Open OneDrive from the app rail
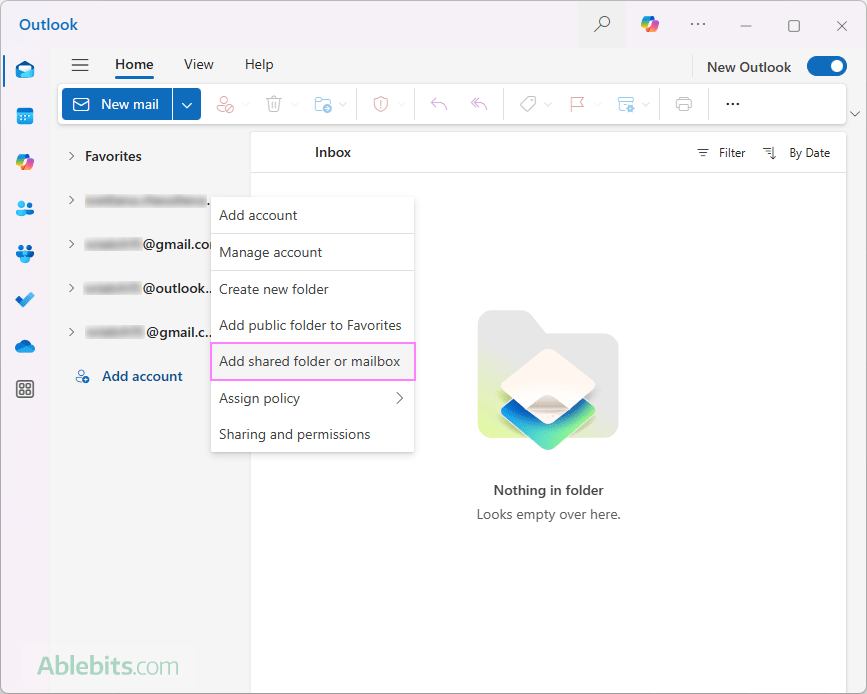This screenshot has width=867, height=694. [x=25, y=346]
